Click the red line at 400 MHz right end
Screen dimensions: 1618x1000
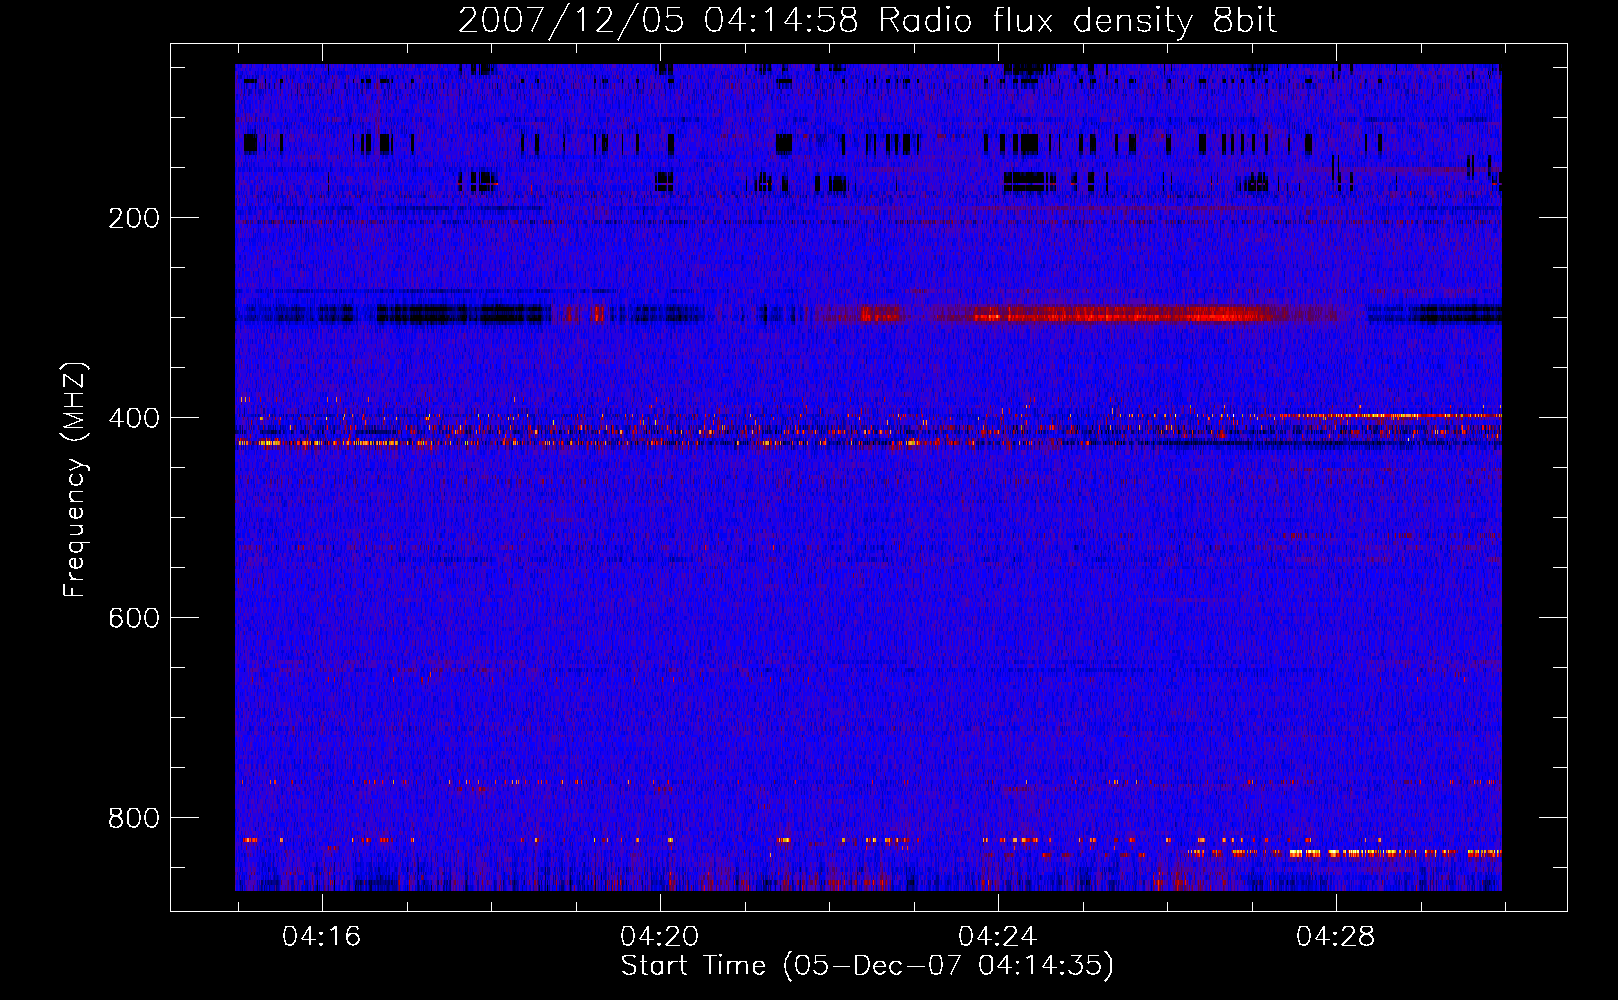tap(1390, 415)
